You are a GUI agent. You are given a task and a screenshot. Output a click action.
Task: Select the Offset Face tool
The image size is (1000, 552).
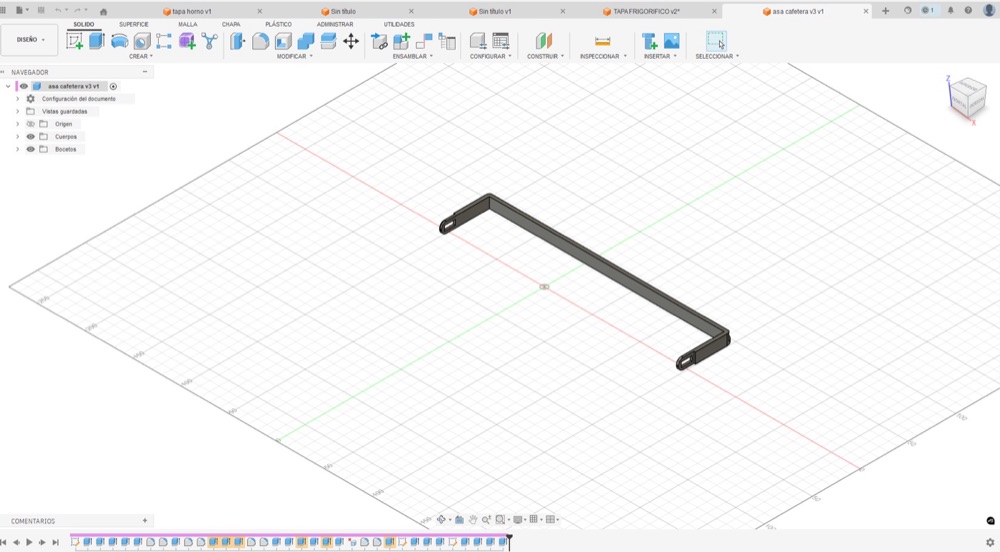(x=328, y=41)
